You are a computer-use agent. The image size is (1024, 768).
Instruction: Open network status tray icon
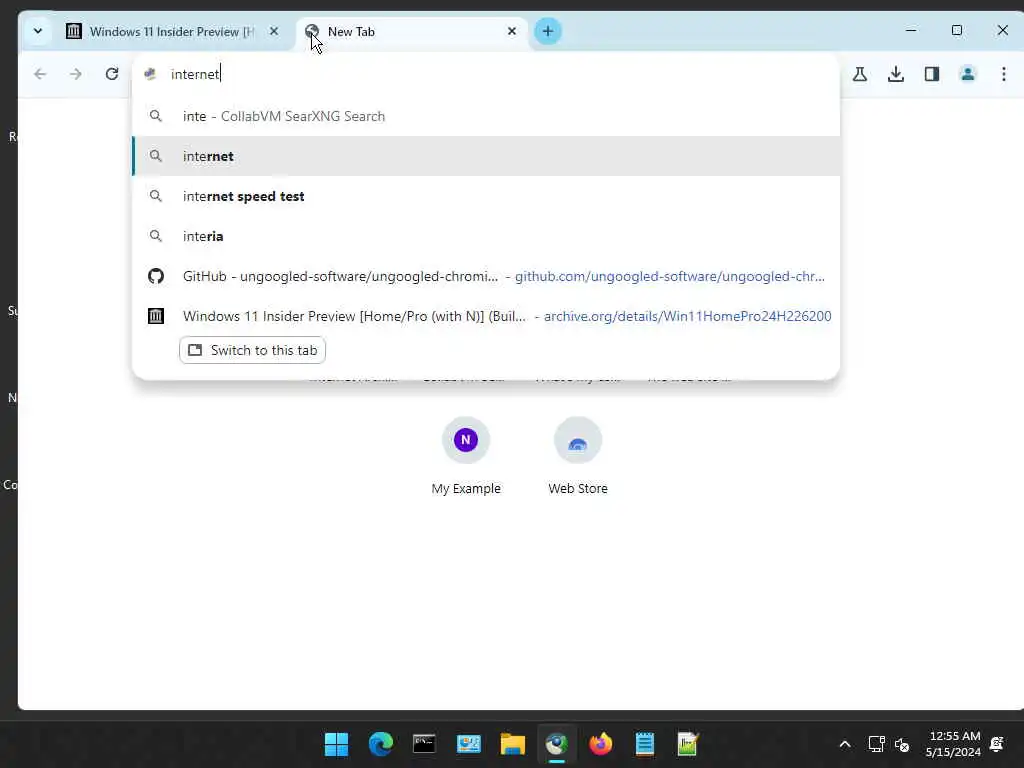click(876, 744)
